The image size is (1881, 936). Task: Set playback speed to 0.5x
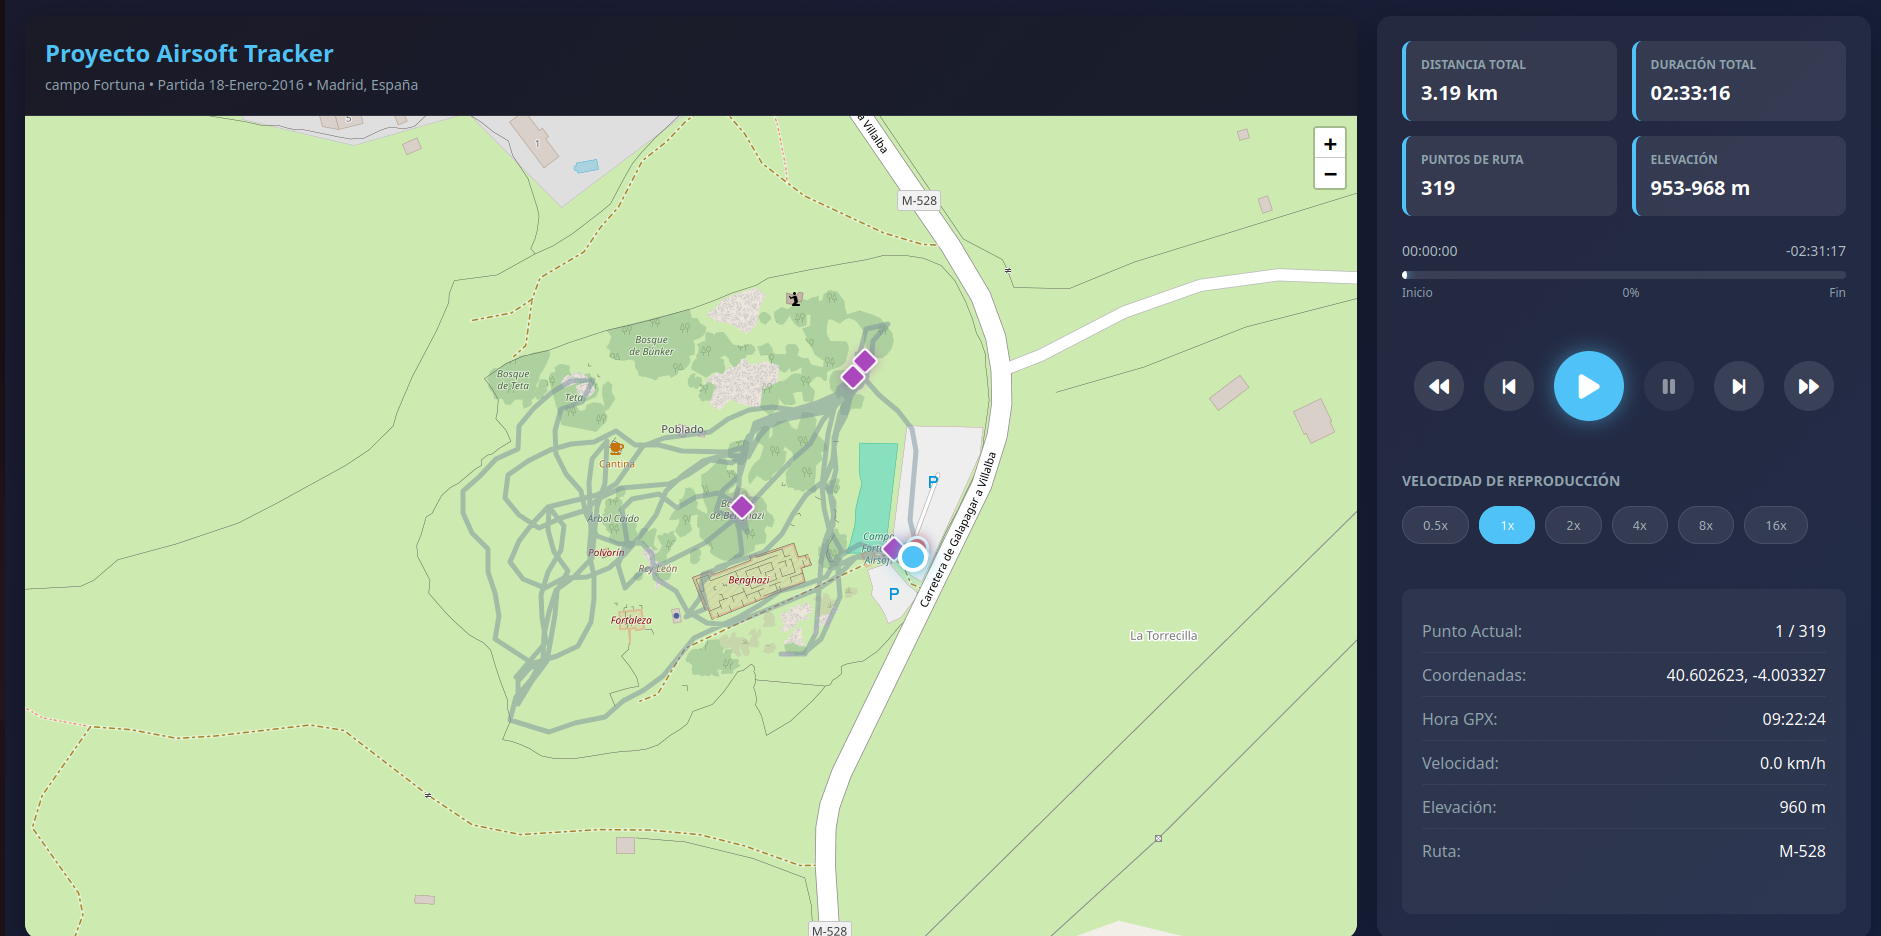coord(1435,525)
